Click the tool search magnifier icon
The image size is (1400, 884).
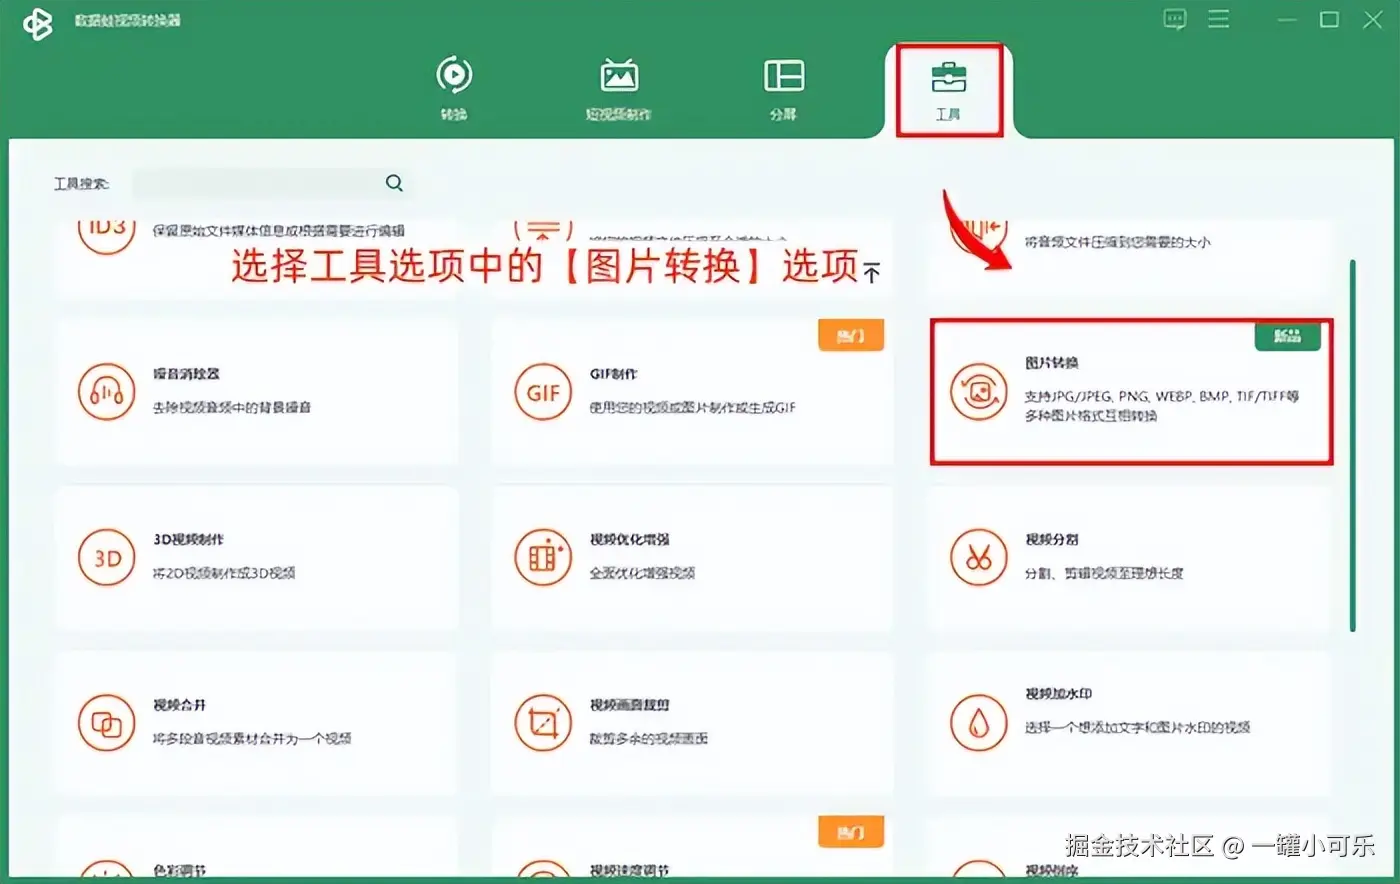(394, 183)
